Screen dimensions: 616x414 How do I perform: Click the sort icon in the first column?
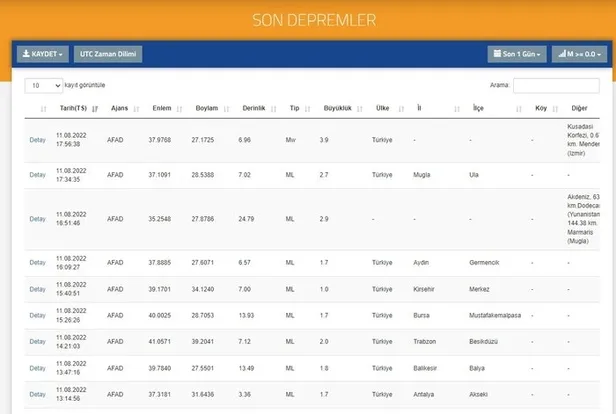[x=44, y=109]
